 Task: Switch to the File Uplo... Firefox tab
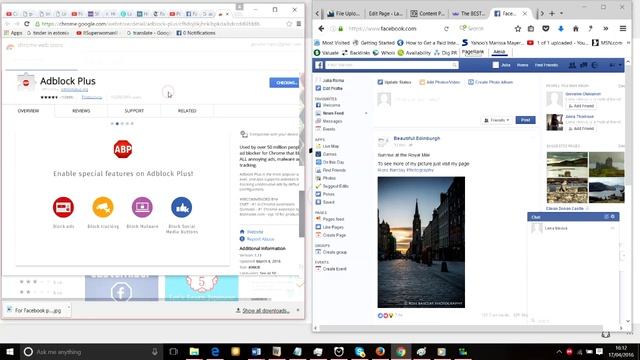344,13
